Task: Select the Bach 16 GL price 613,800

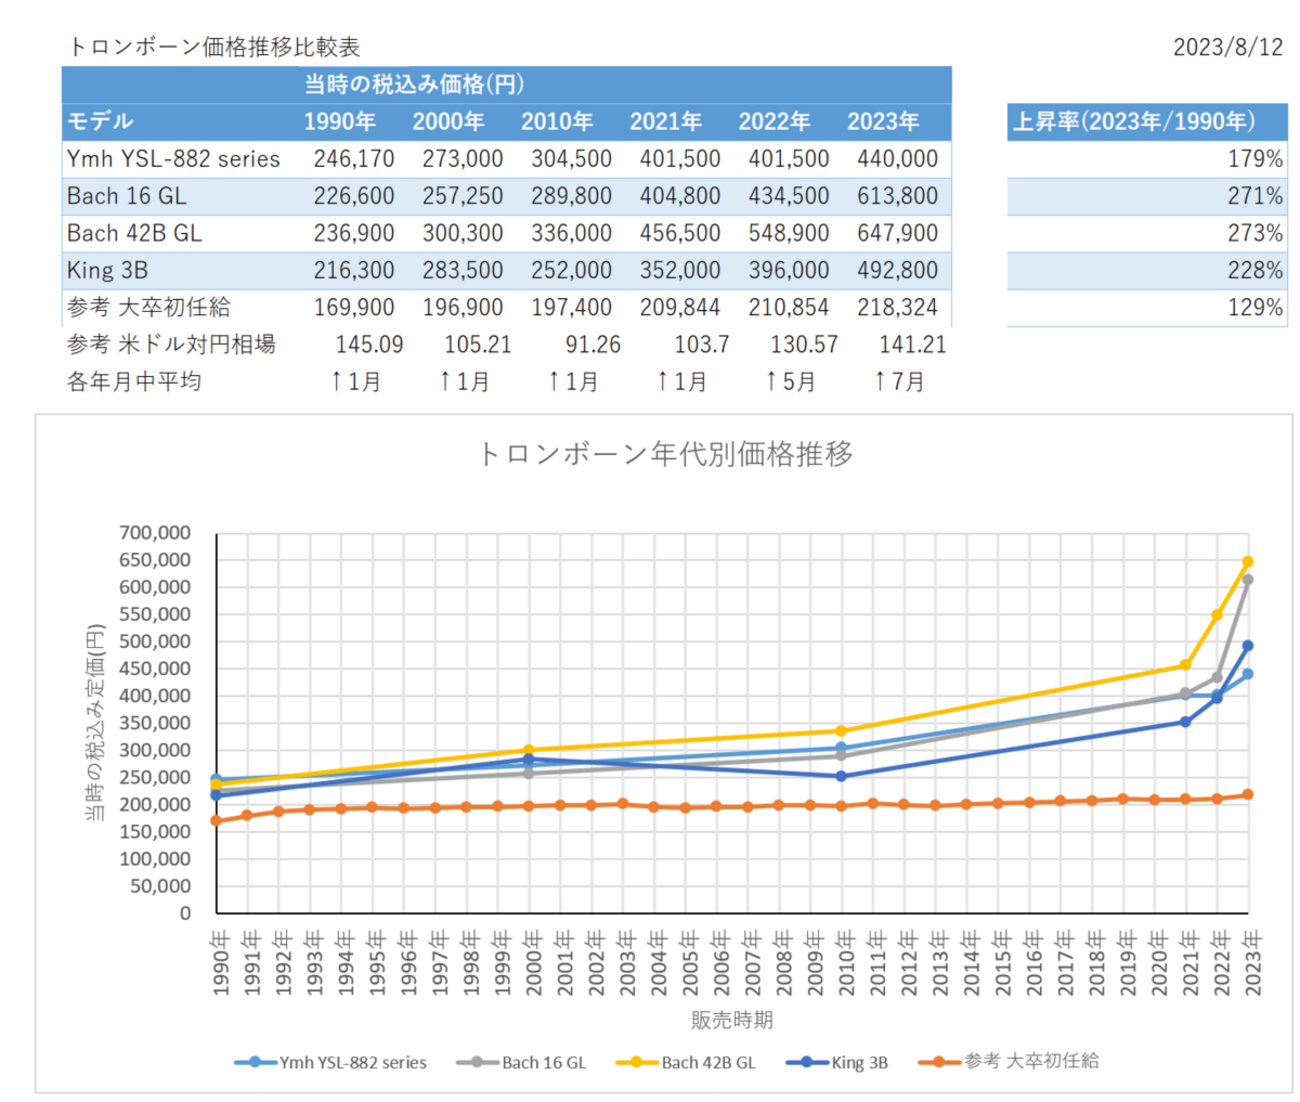Action: tap(897, 196)
